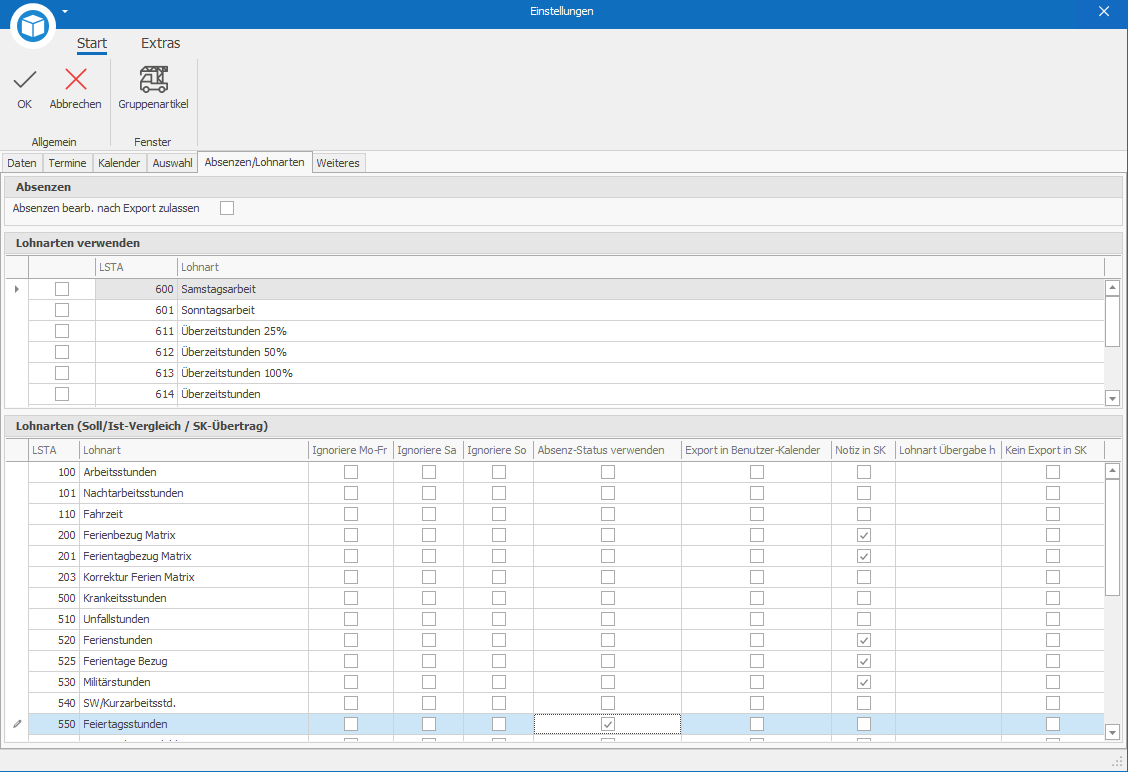The width and height of the screenshot is (1128, 772).
Task: Click scroll down arrow of Lohnarten verwenden list
Action: 1113,398
